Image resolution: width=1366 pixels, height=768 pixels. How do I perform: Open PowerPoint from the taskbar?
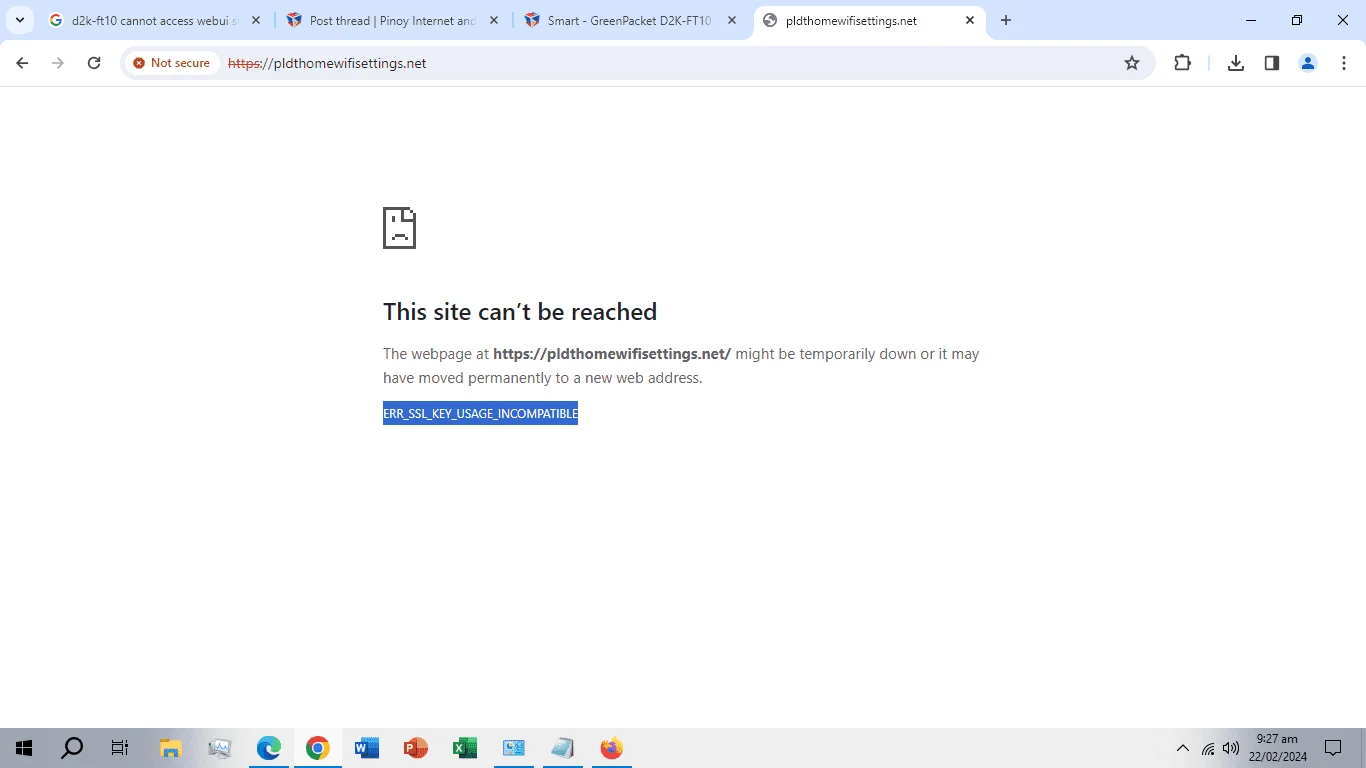coord(416,748)
